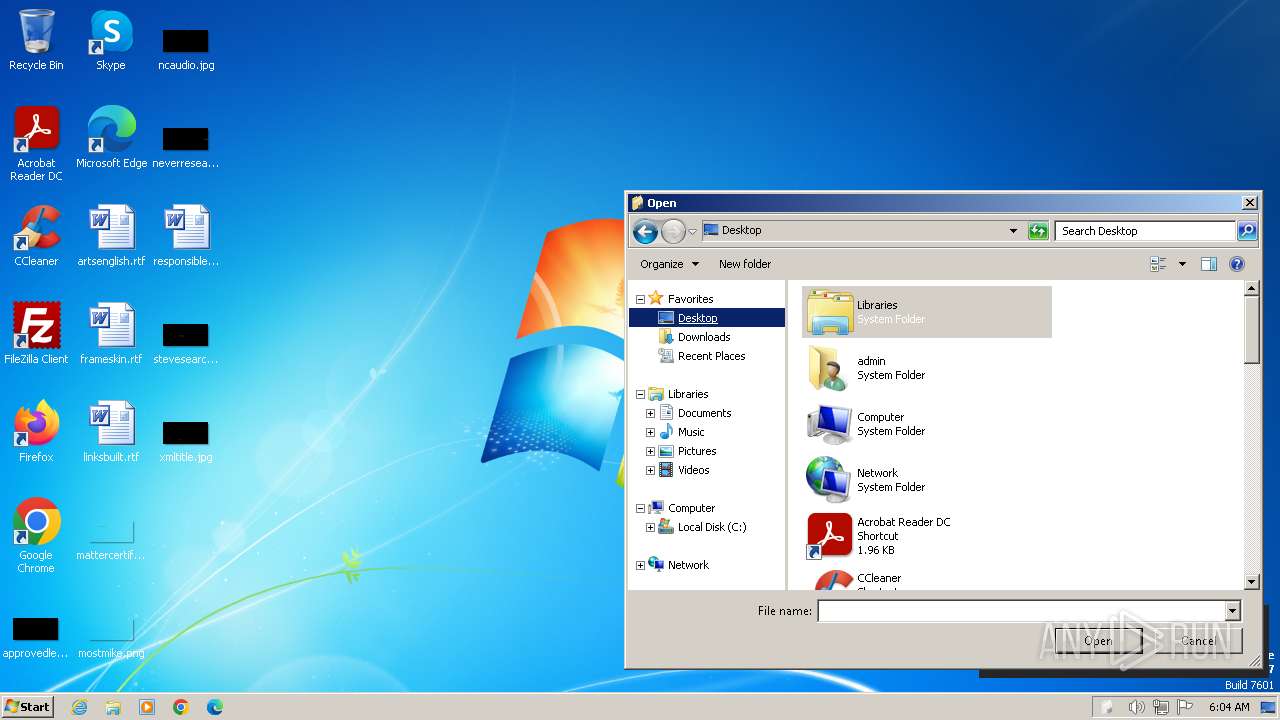1280x720 pixels.
Task: Click the Back arrow in Open dialog
Action: pyautogui.click(x=645, y=231)
